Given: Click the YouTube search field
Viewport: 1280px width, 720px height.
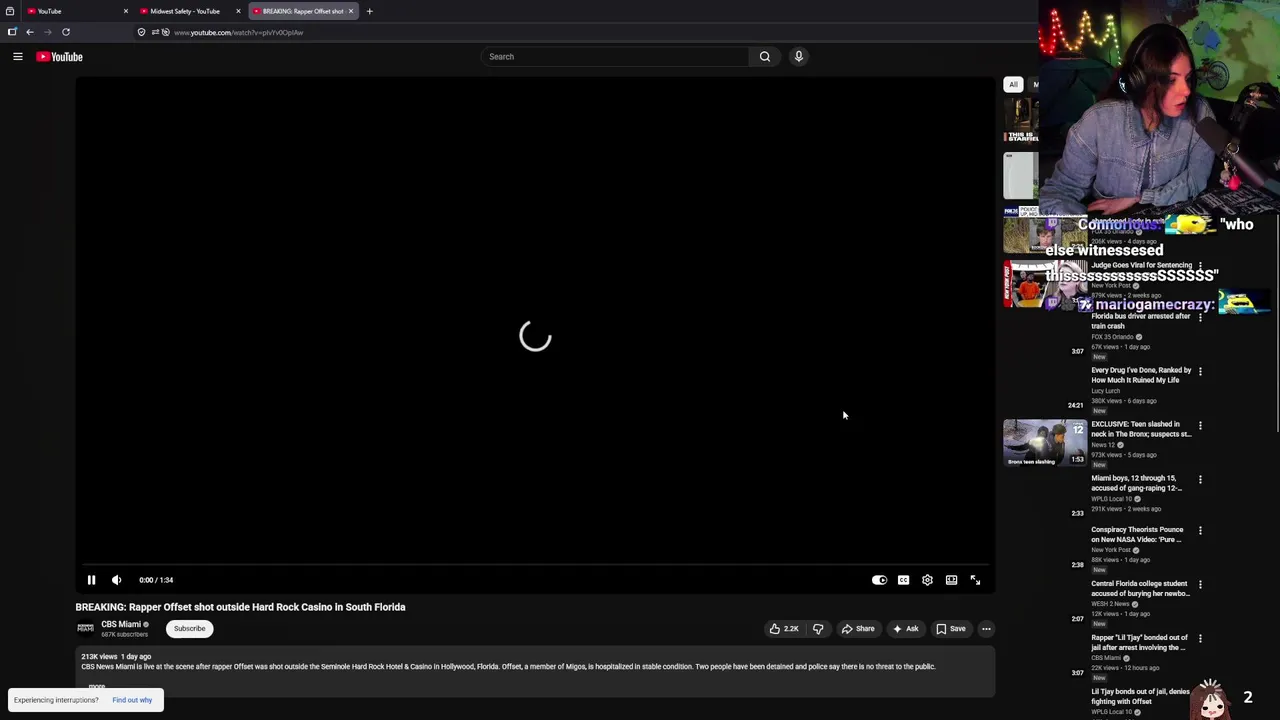Looking at the screenshot, I should pyautogui.click(x=615, y=57).
